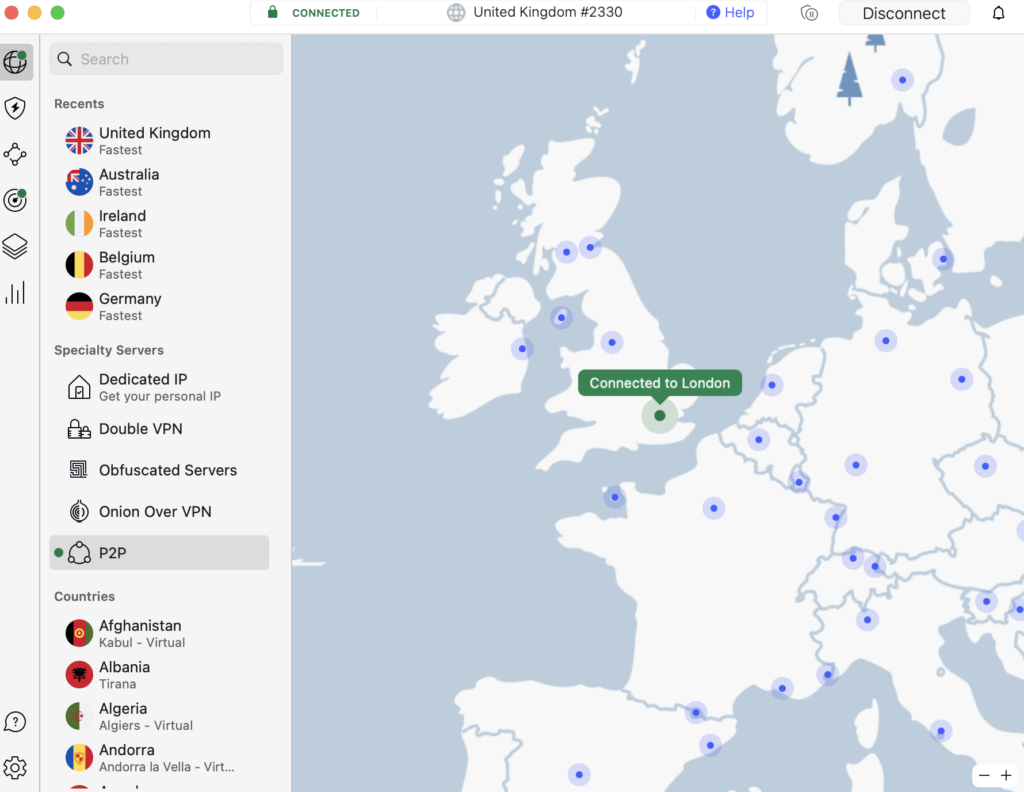Click the pause connection shield icon
The width and height of the screenshot is (1024, 792).
pyautogui.click(x=809, y=13)
